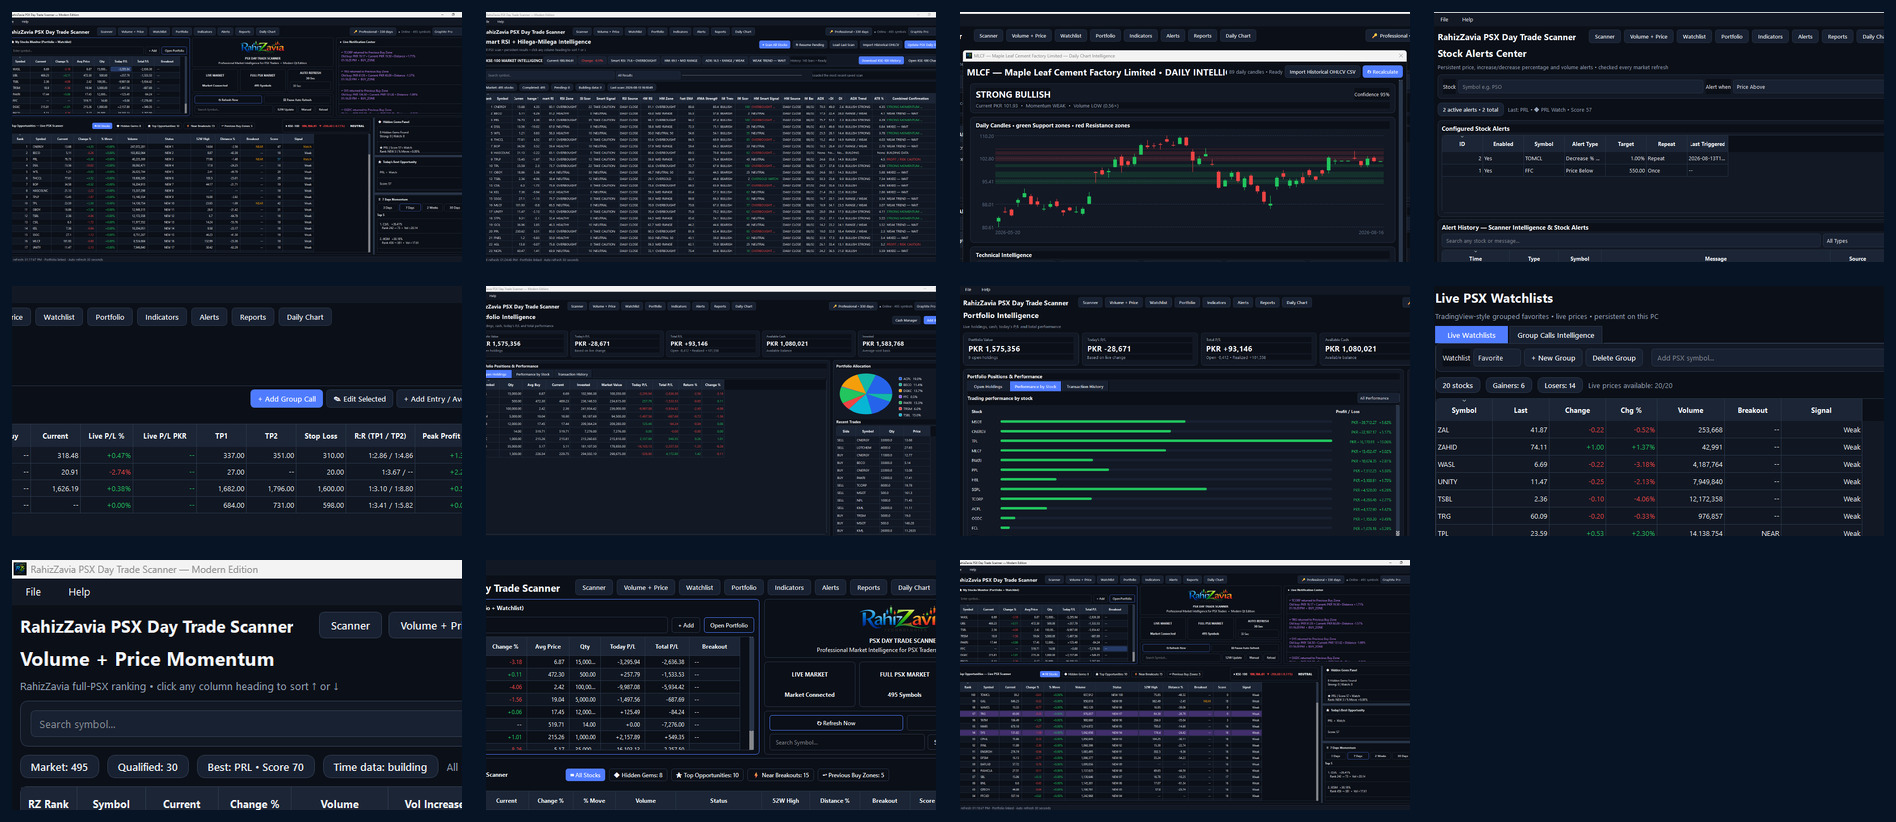The height and width of the screenshot is (822, 1896).
Task: Click the RahizZavia logo beside the Open Portfolio button
Action: (x=898, y=617)
